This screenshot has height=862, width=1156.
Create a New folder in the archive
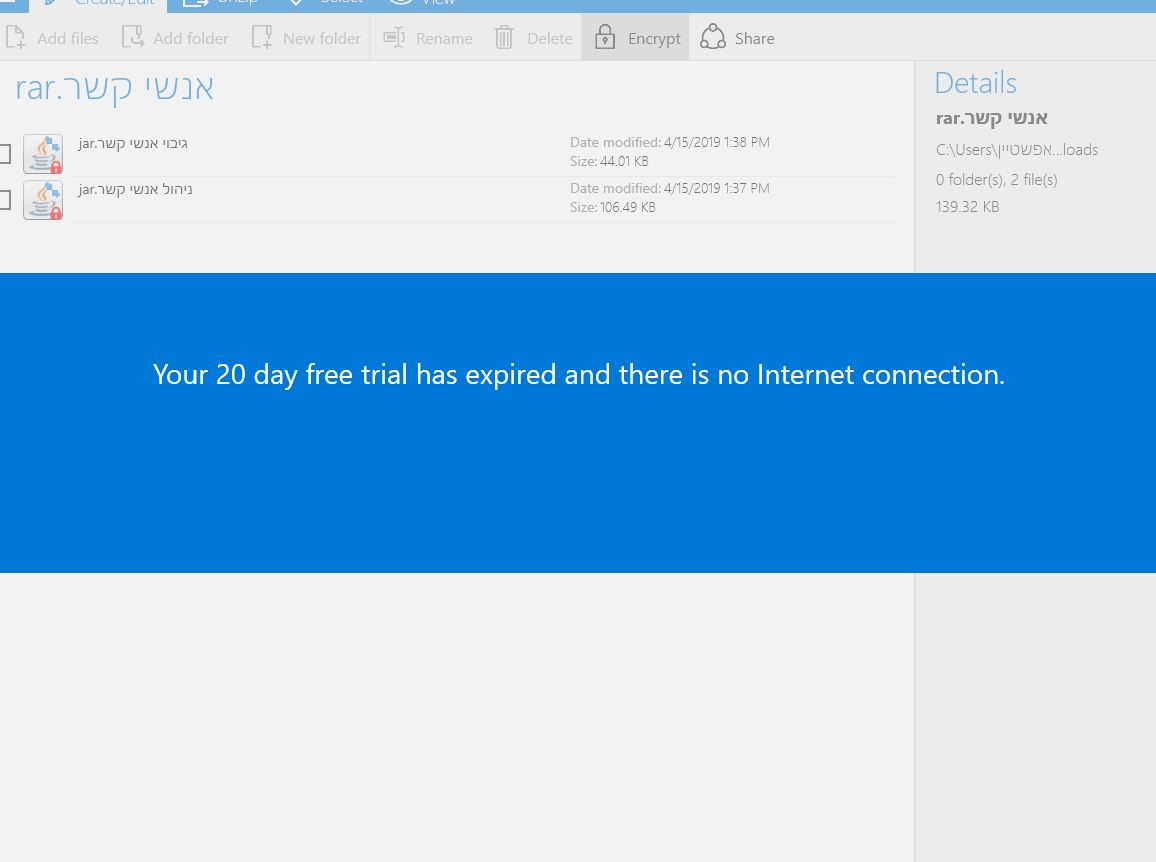(305, 38)
